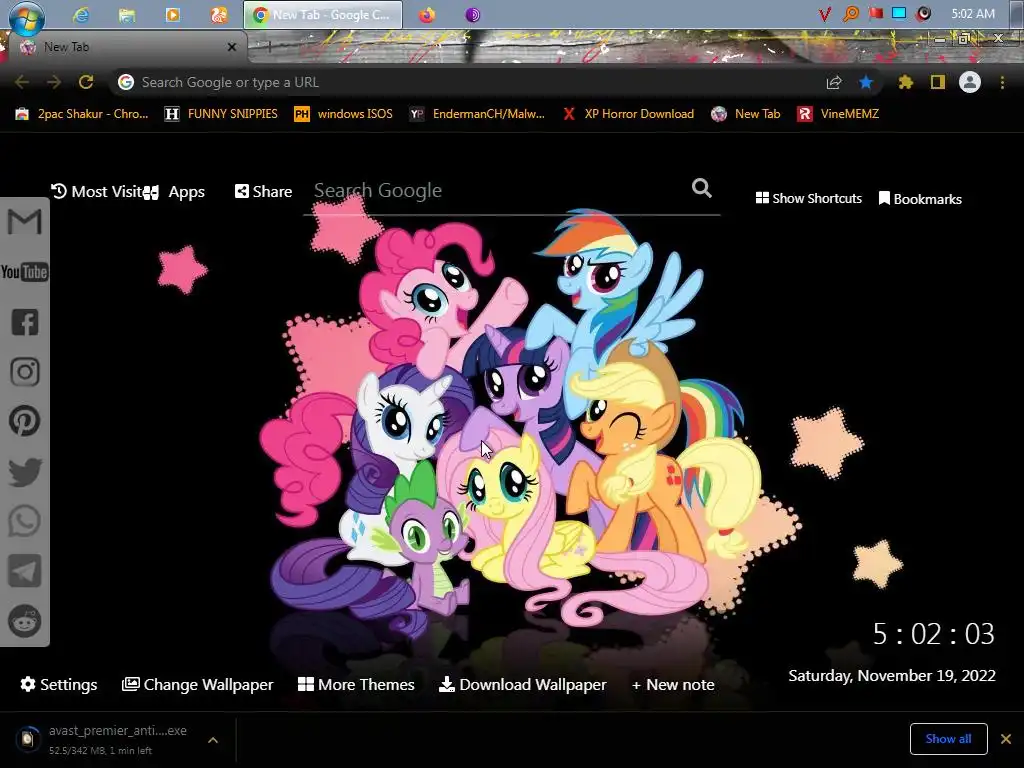Share this page from the address bar
The image size is (1024, 768).
(x=834, y=82)
